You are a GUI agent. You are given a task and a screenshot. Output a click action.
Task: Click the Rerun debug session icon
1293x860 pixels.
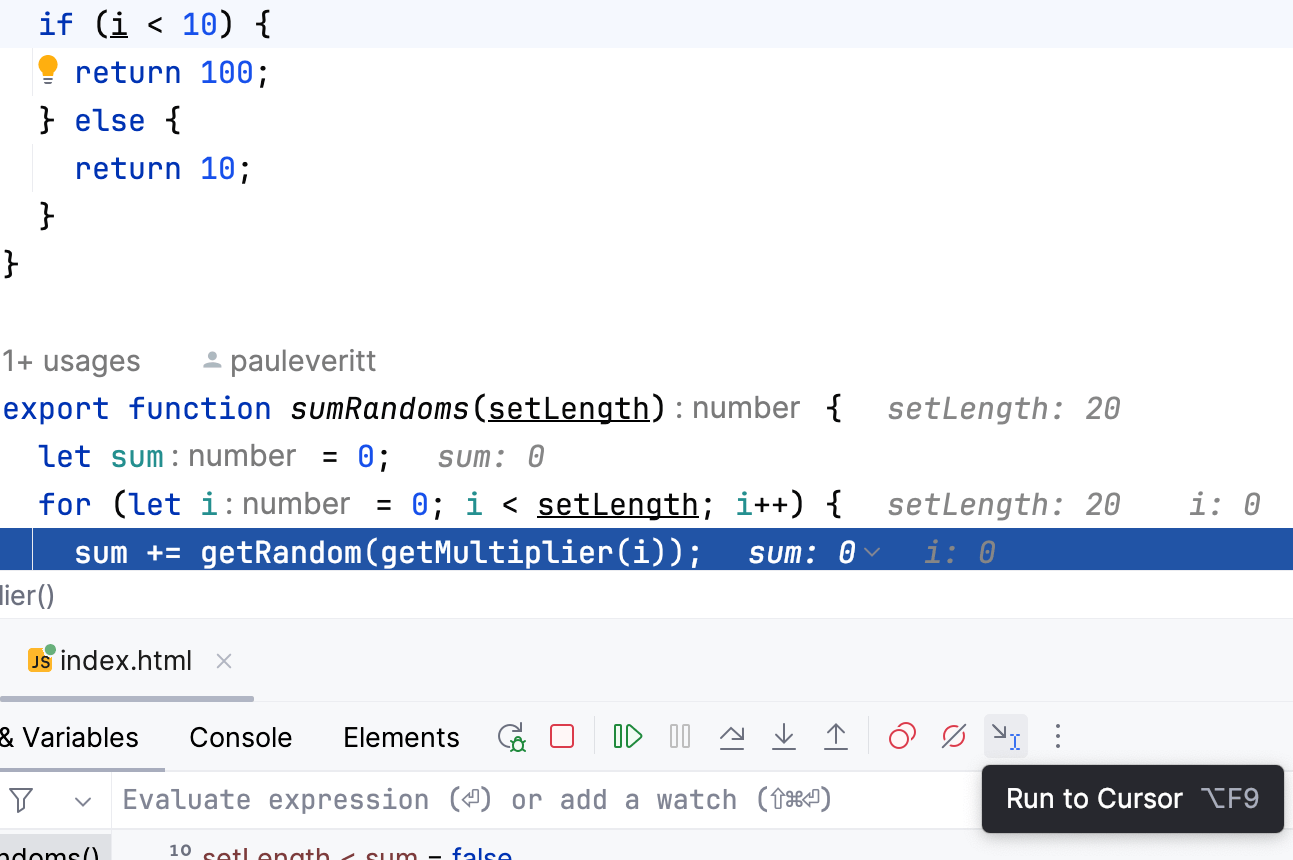click(x=511, y=736)
